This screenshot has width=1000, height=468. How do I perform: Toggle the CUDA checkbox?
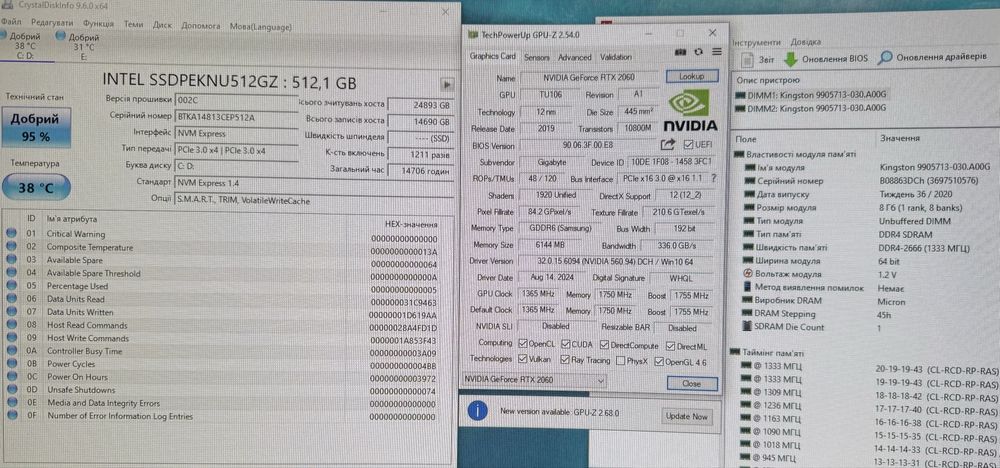(x=565, y=344)
